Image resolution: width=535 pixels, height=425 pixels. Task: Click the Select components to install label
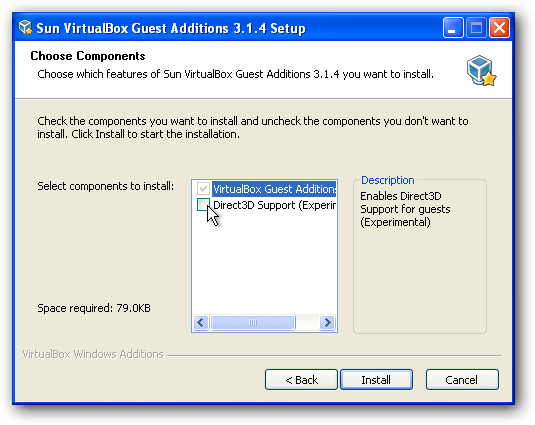click(x=105, y=186)
